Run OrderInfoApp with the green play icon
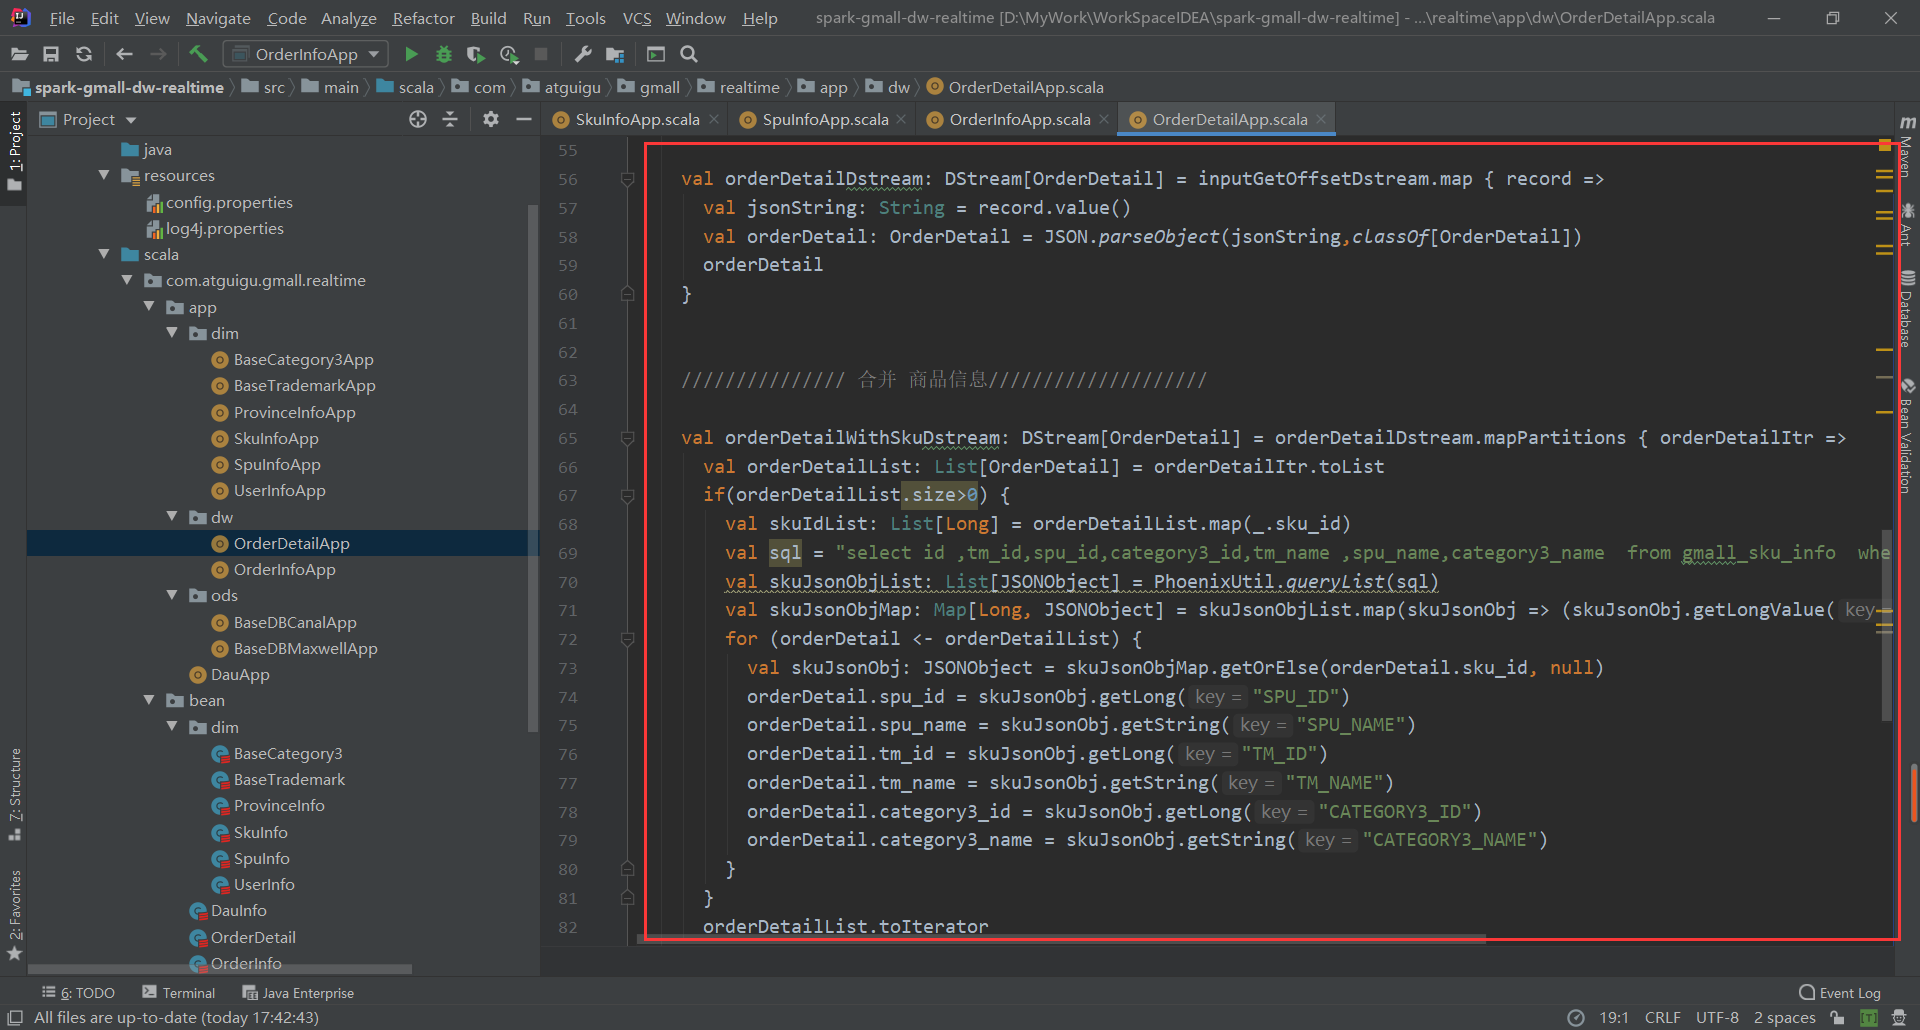 point(411,54)
